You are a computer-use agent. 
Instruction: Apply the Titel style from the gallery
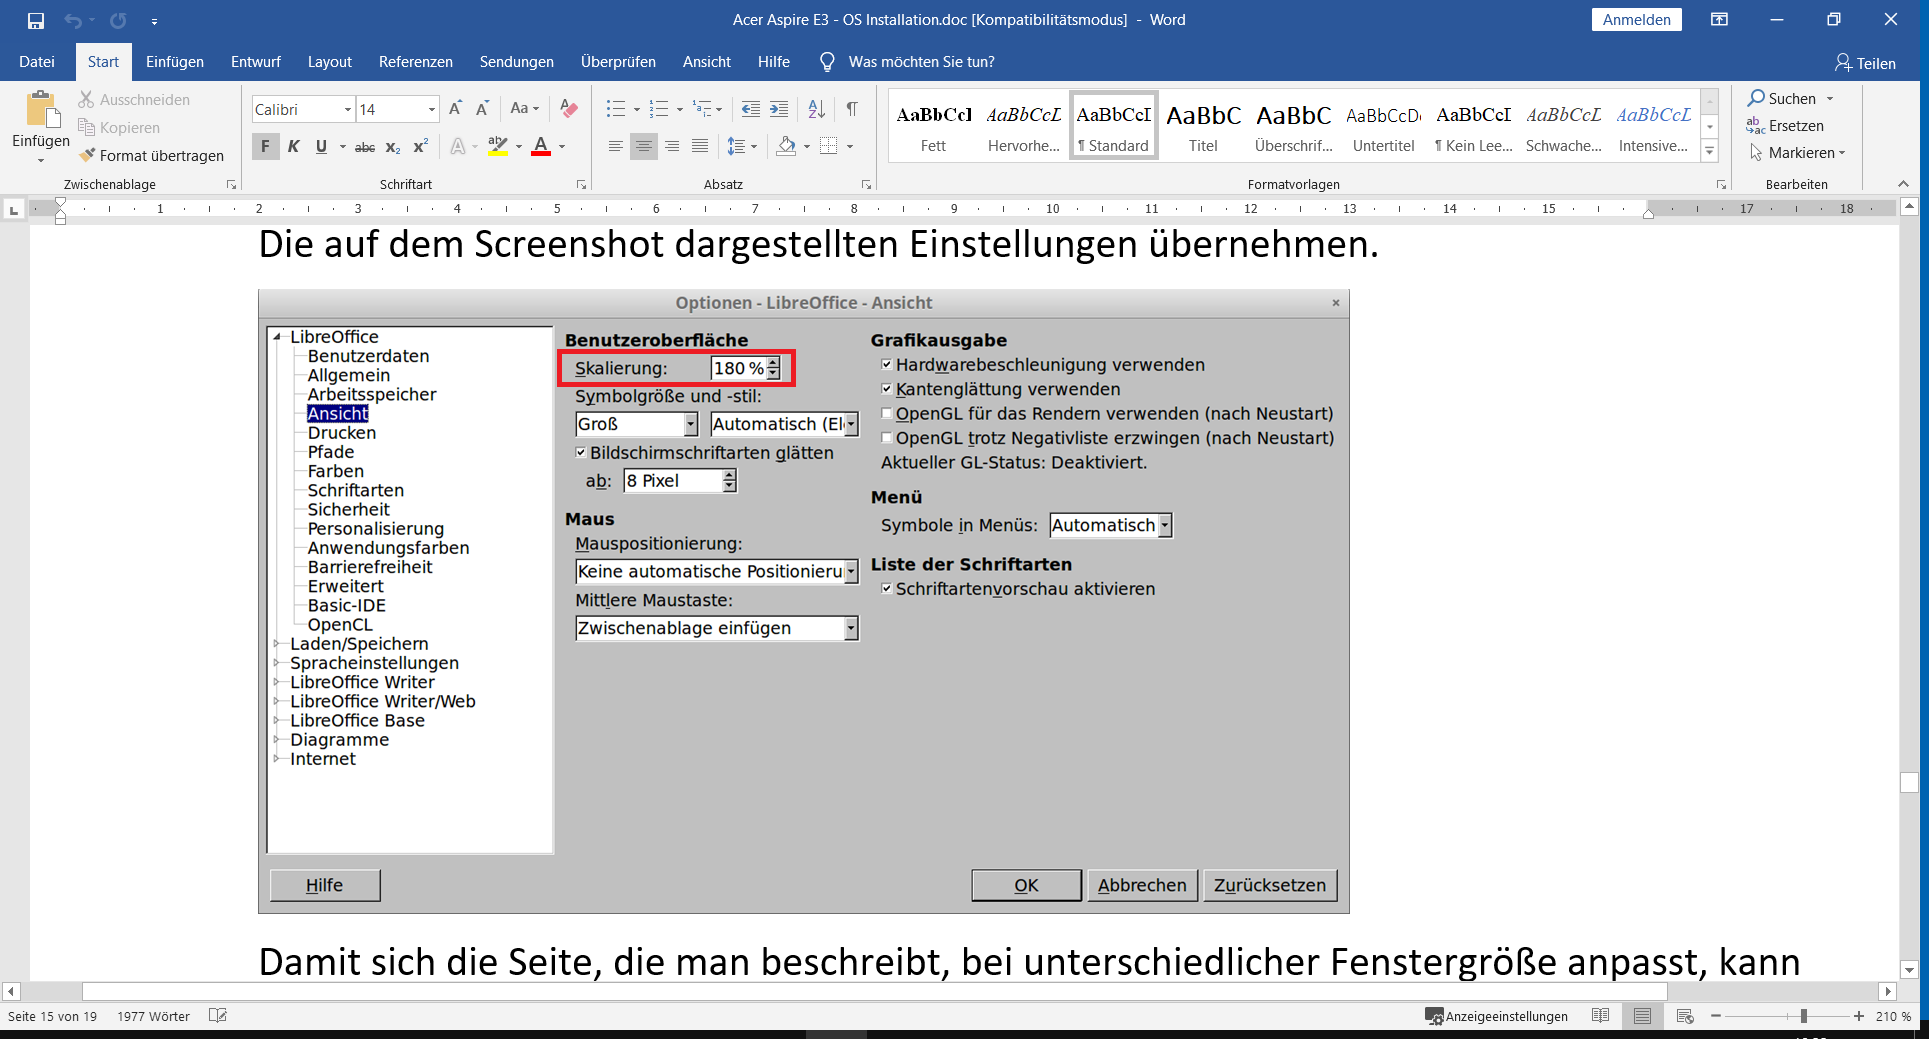[x=1203, y=127]
